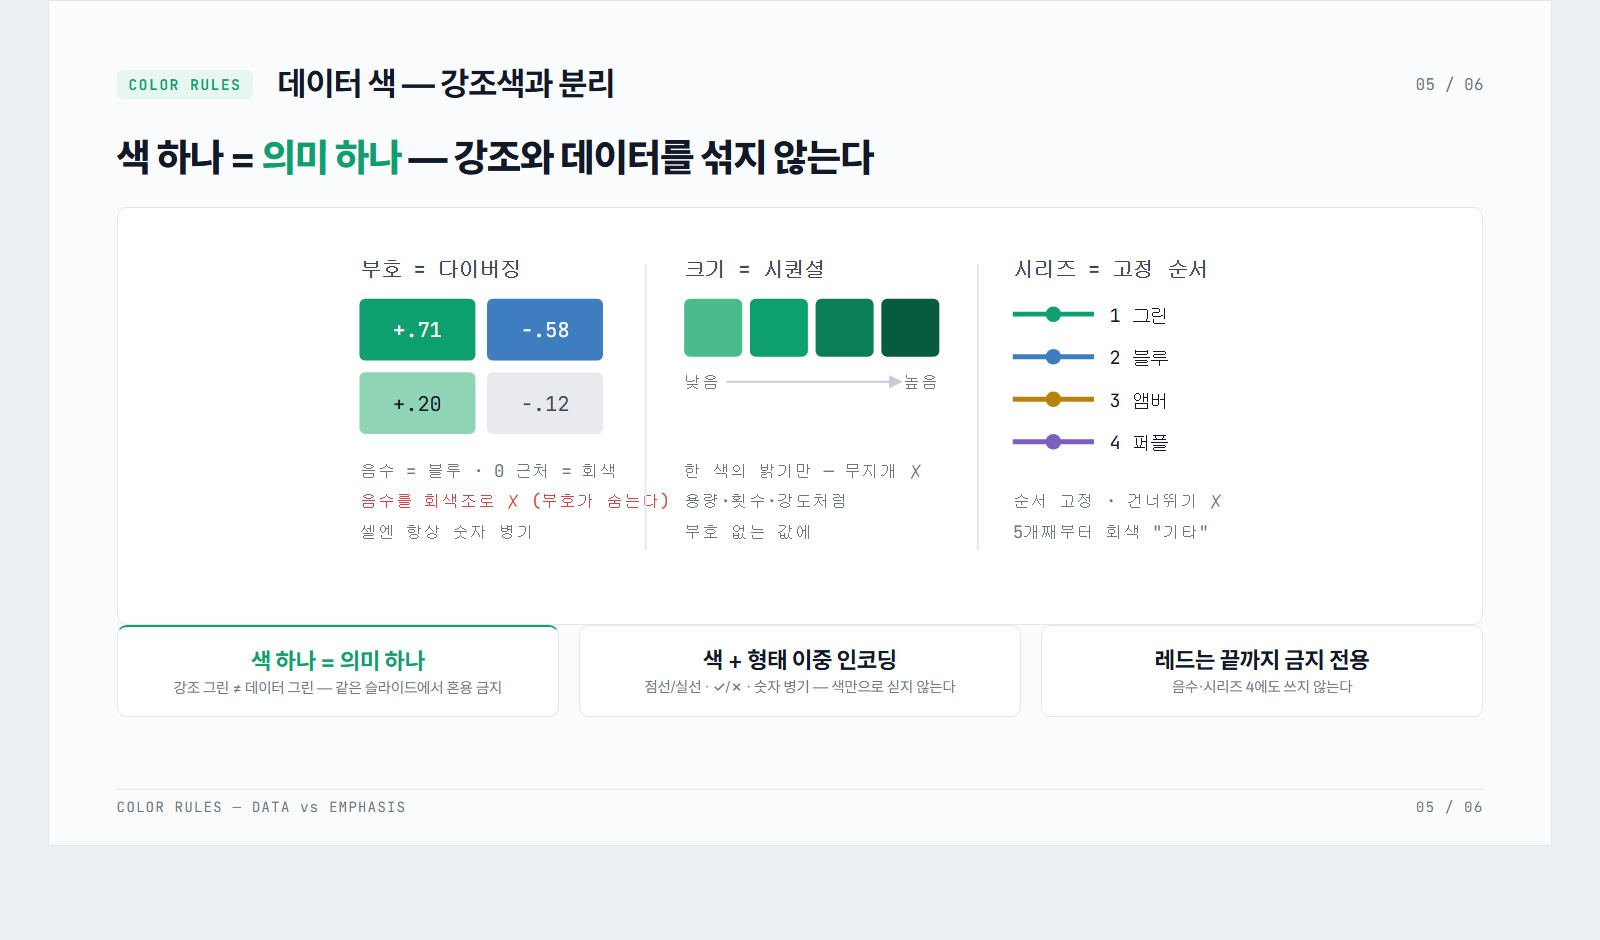Click the blue series 2 line marker
This screenshot has height=940, width=1600.
1053,356
